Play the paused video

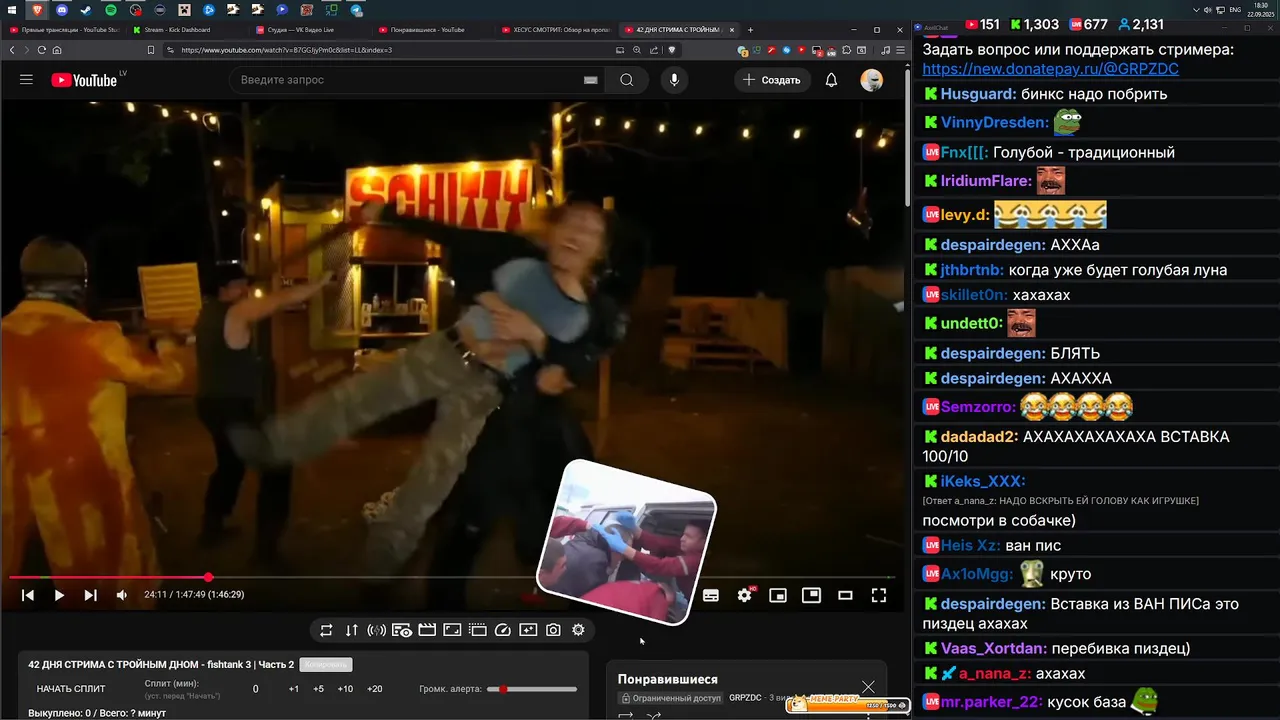click(x=59, y=595)
